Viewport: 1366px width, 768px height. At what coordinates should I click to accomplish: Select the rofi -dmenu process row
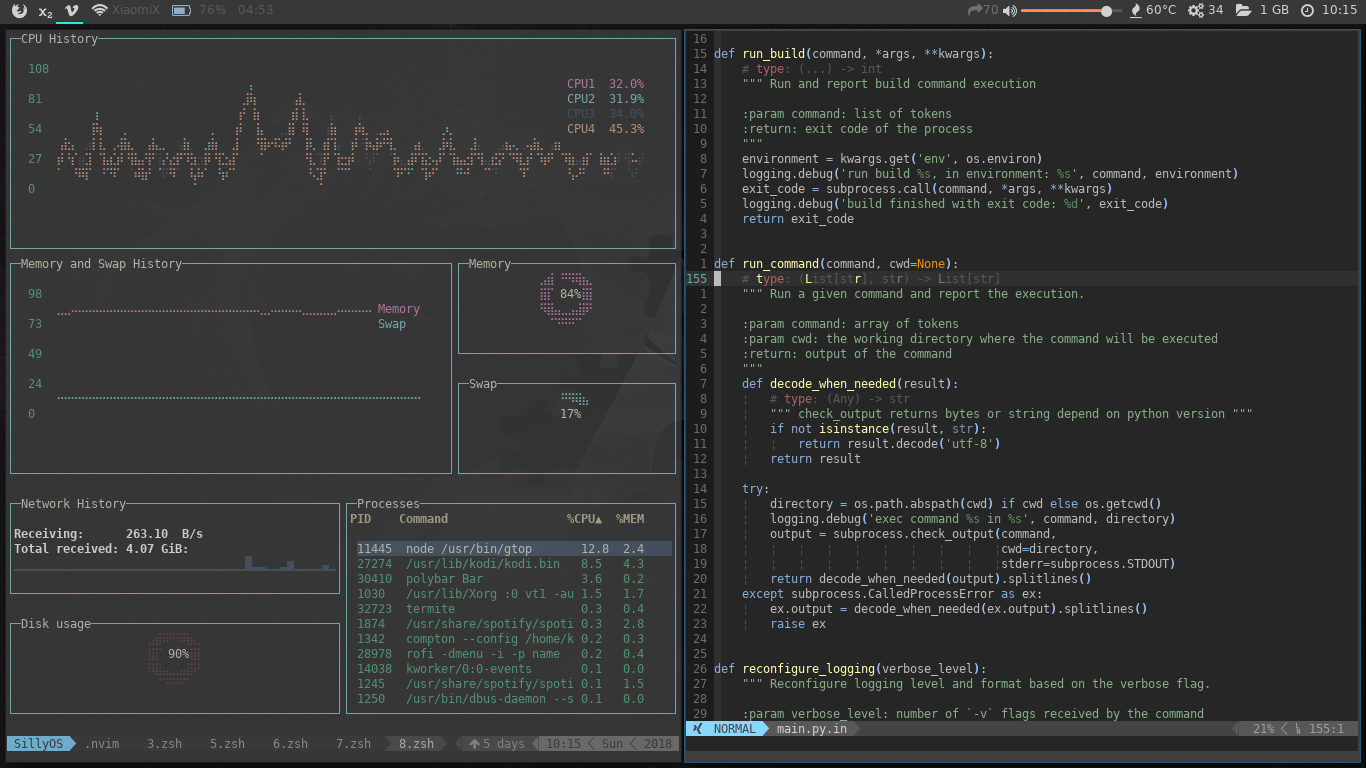pyautogui.click(x=514, y=654)
